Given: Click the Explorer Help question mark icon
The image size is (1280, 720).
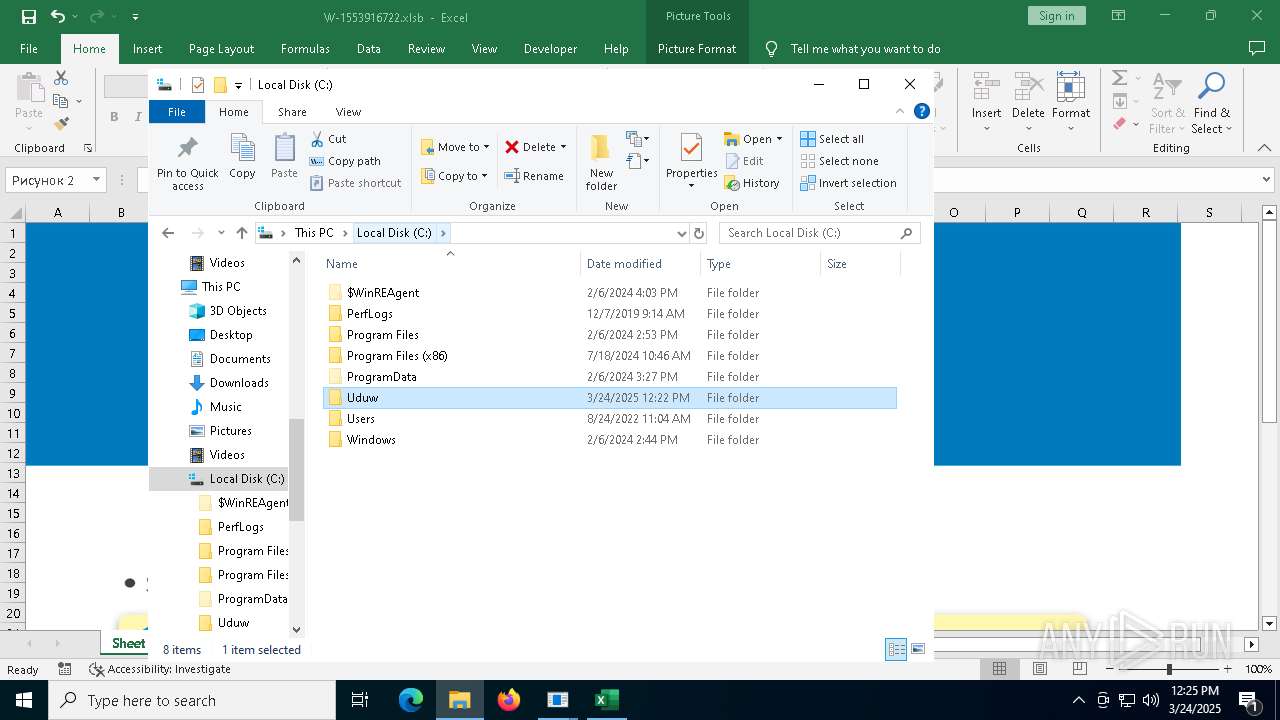Looking at the screenshot, I should tap(922, 111).
